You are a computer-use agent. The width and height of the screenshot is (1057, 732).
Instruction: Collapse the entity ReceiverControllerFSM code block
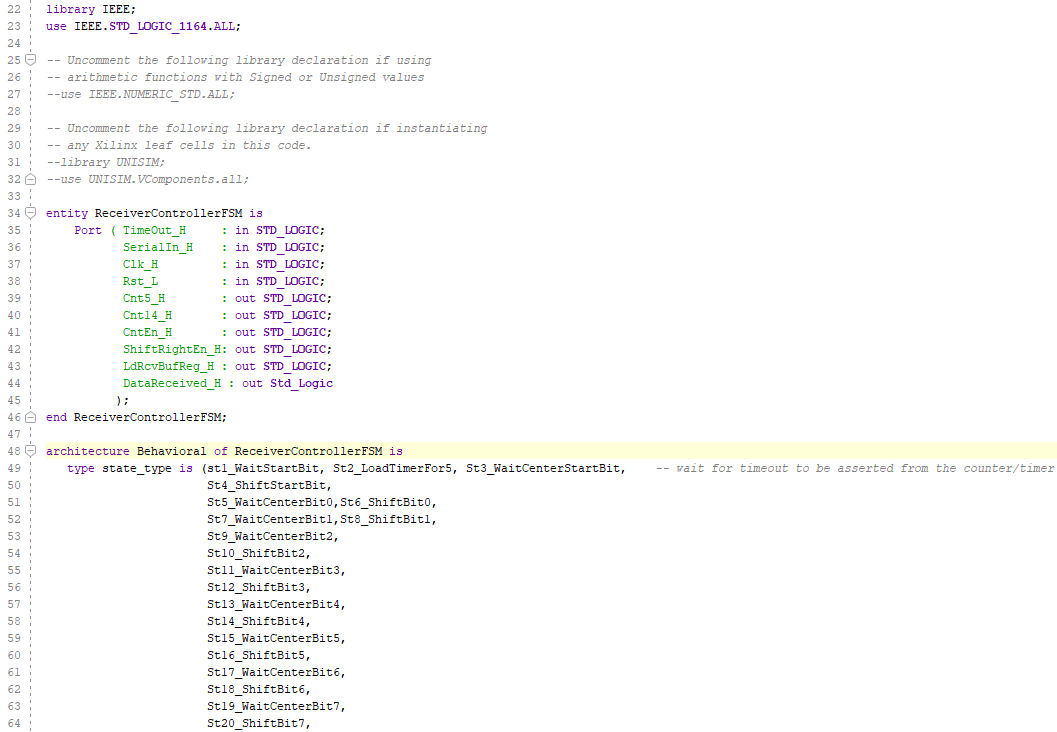(x=31, y=212)
